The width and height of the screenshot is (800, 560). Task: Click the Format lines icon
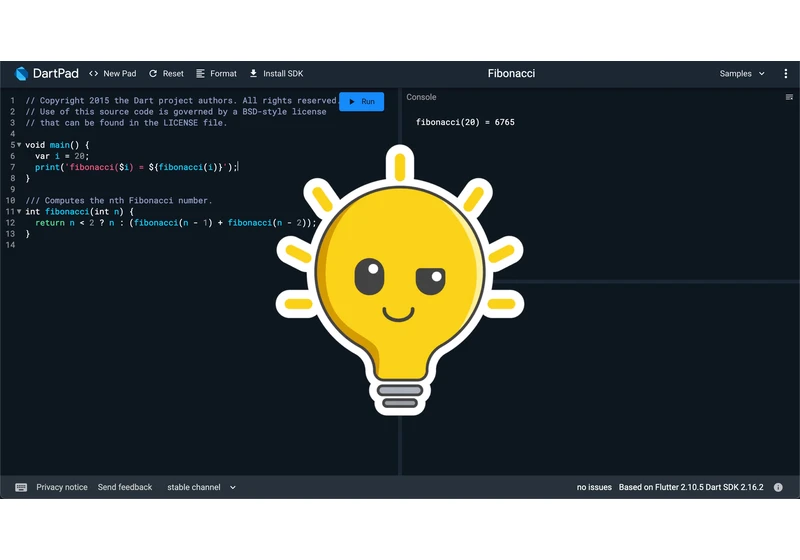[200, 73]
